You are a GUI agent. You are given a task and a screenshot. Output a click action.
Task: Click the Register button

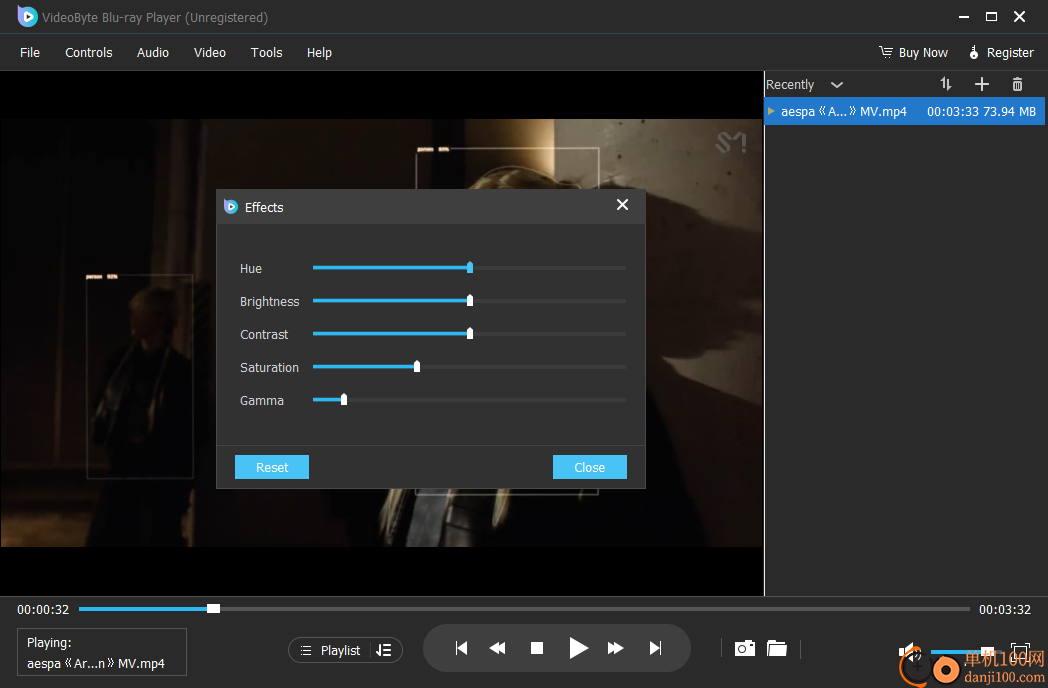coord(1001,52)
